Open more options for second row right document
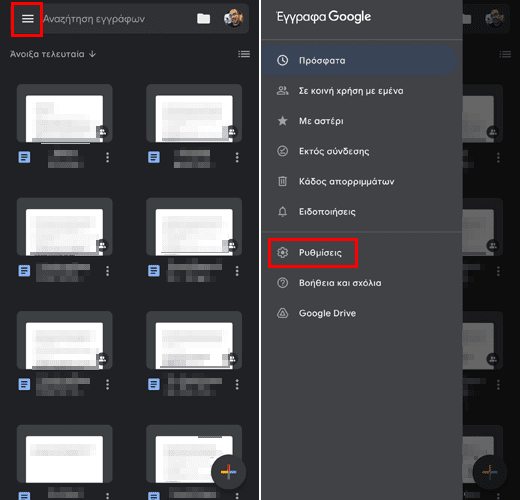The width and height of the screenshot is (520, 500). 237,271
